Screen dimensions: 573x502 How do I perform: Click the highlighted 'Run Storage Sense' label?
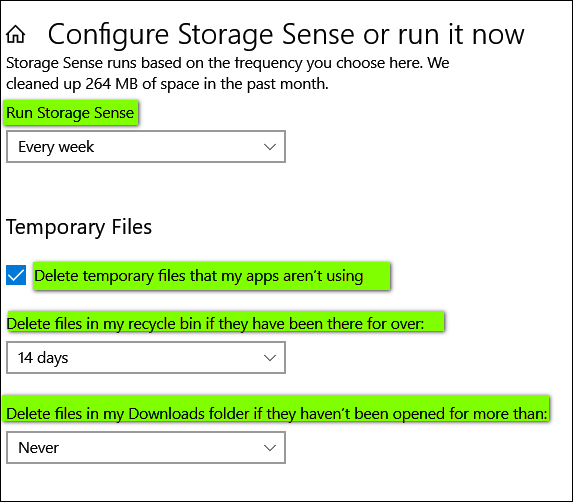pos(70,113)
